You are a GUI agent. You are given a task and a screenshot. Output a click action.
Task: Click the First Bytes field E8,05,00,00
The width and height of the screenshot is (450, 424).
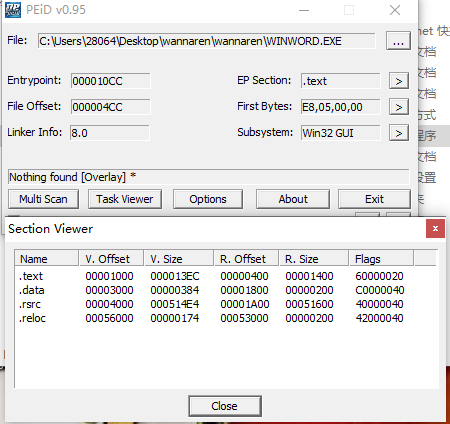click(340, 107)
